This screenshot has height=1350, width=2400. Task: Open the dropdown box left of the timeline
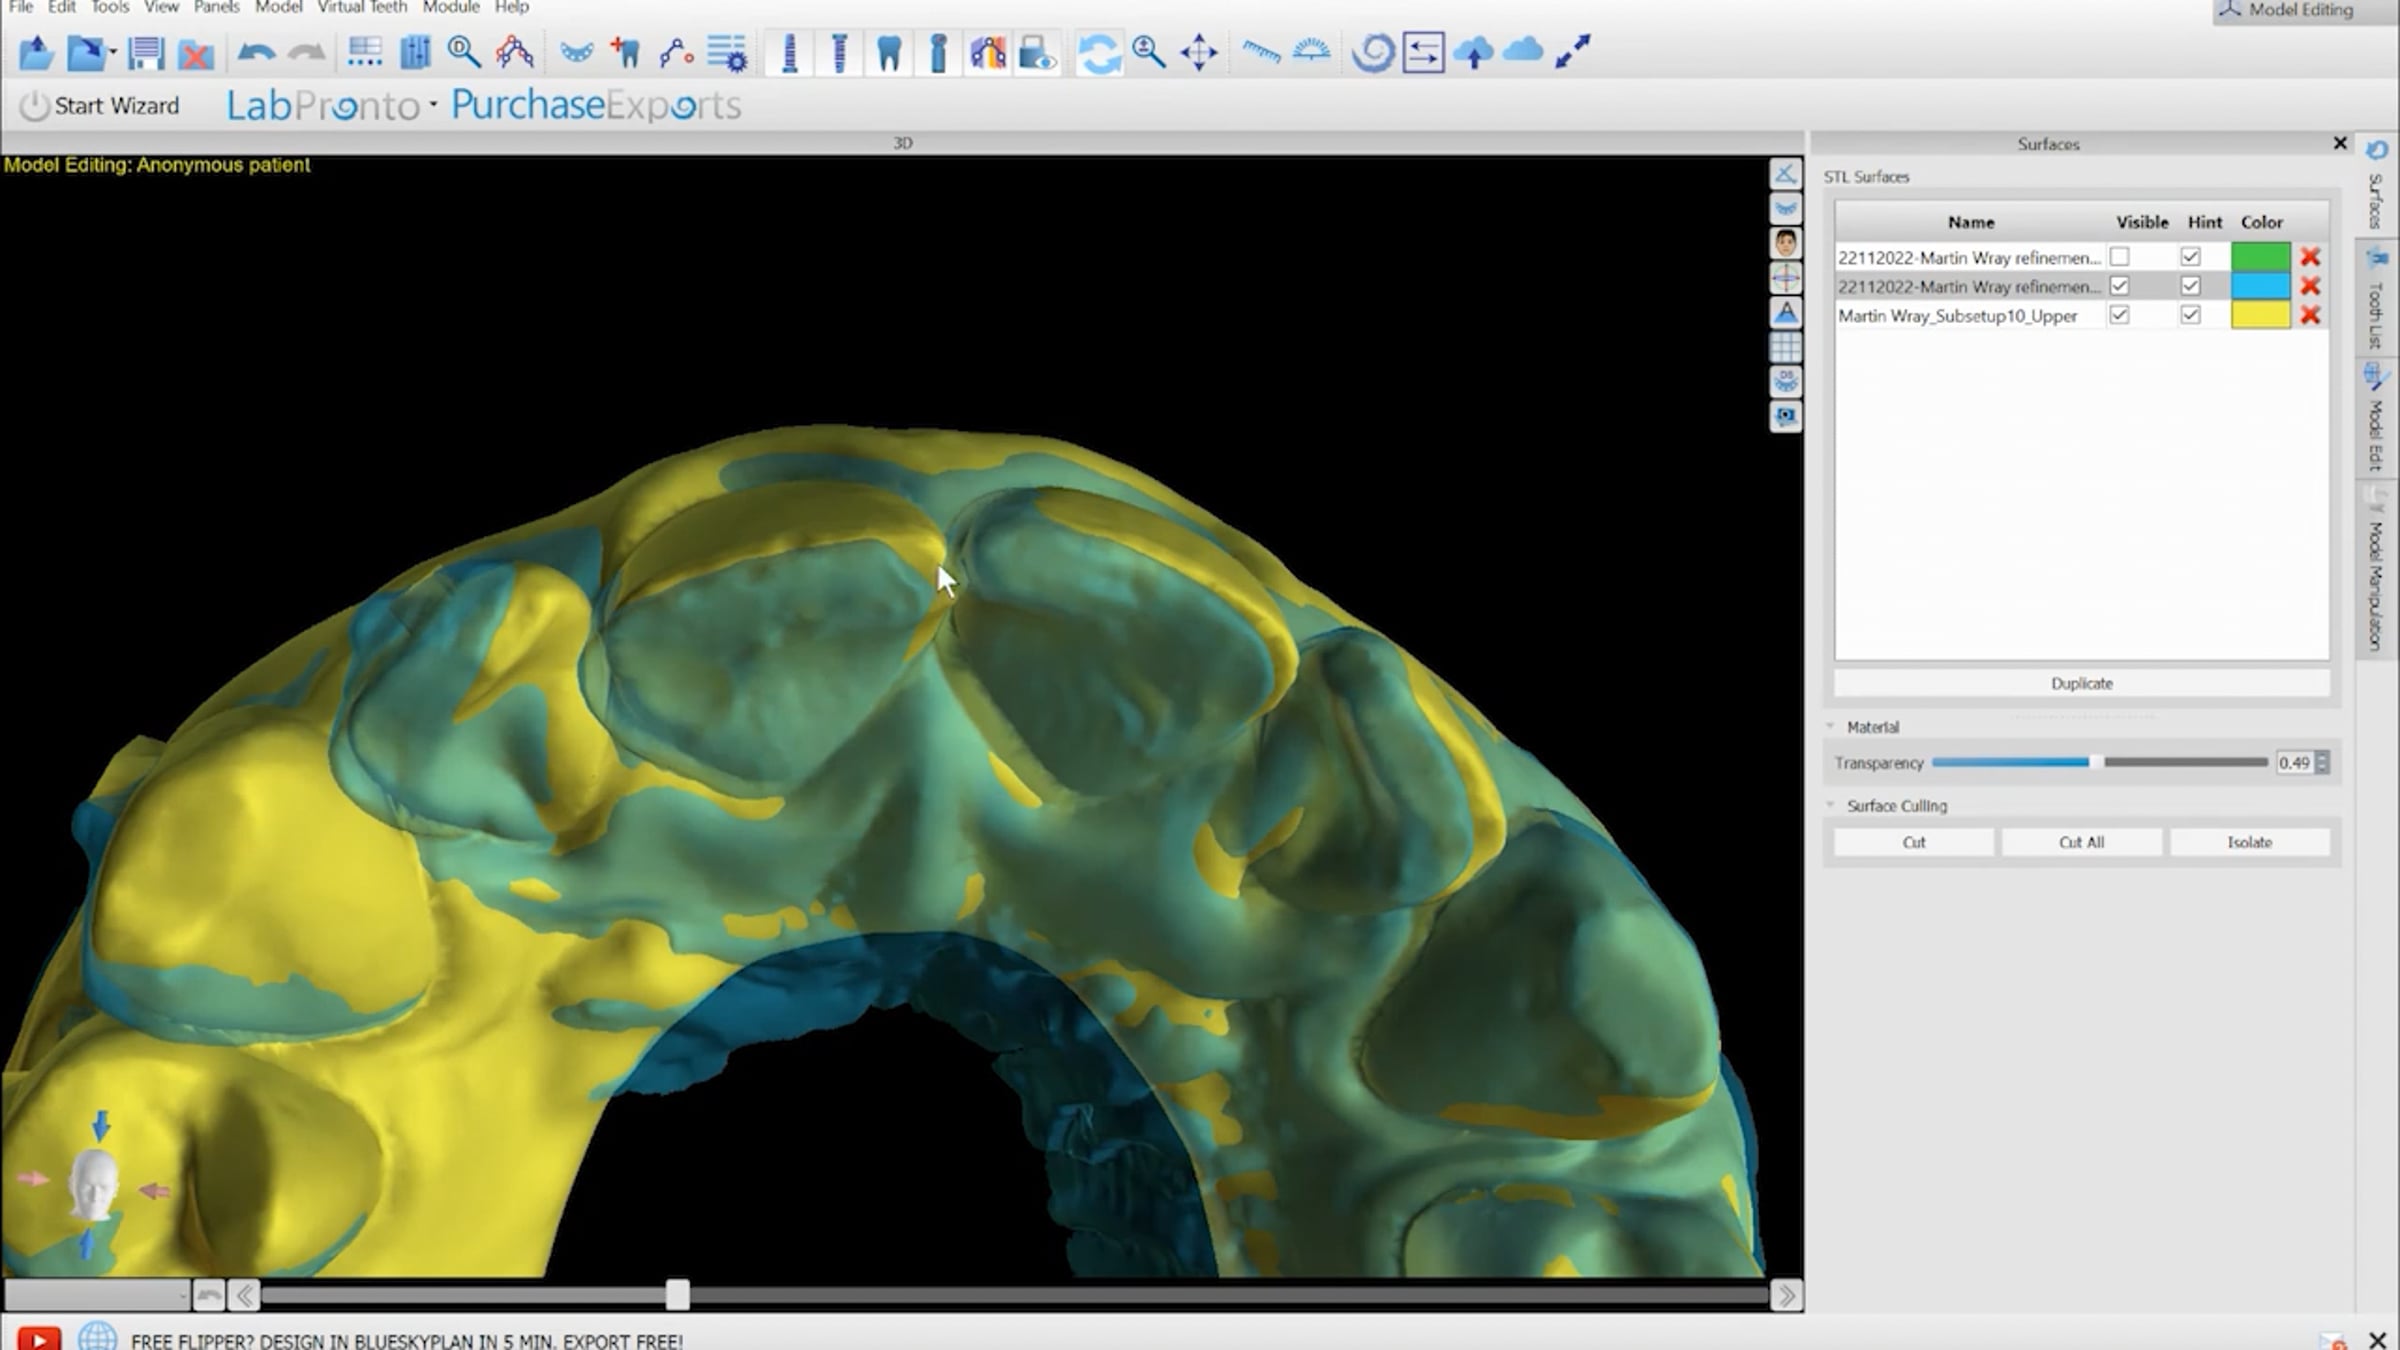click(x=97, y=1296)
